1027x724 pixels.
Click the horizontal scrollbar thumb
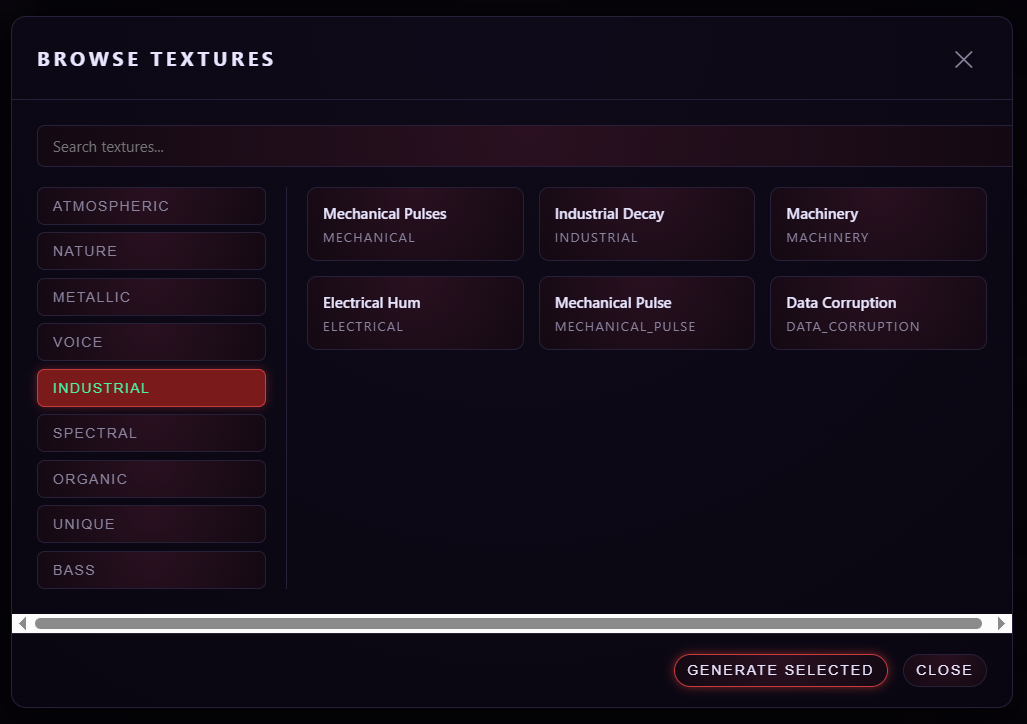point(508,624)
